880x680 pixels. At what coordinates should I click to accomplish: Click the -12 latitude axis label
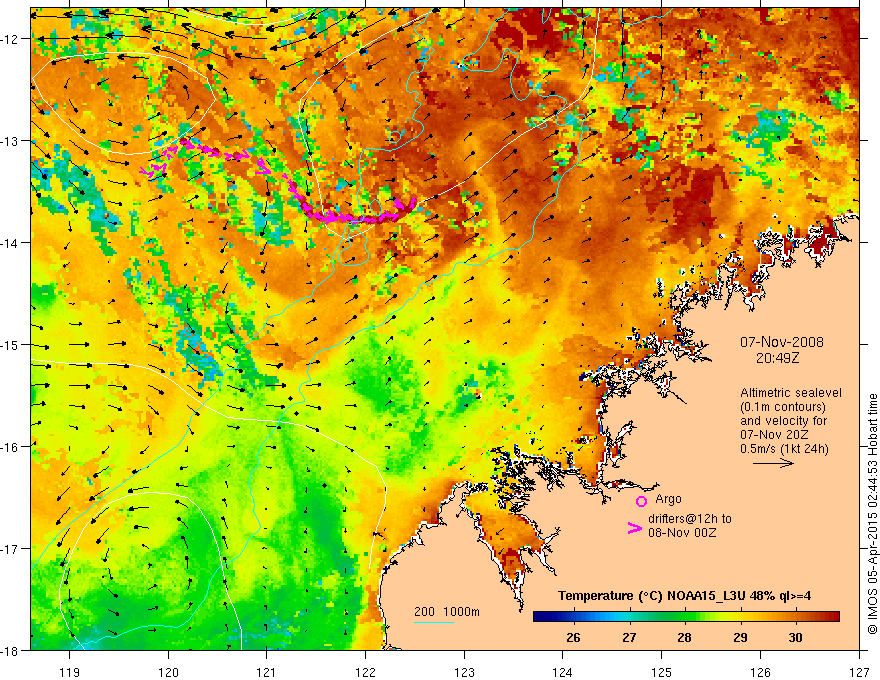(x=12, y=39)
